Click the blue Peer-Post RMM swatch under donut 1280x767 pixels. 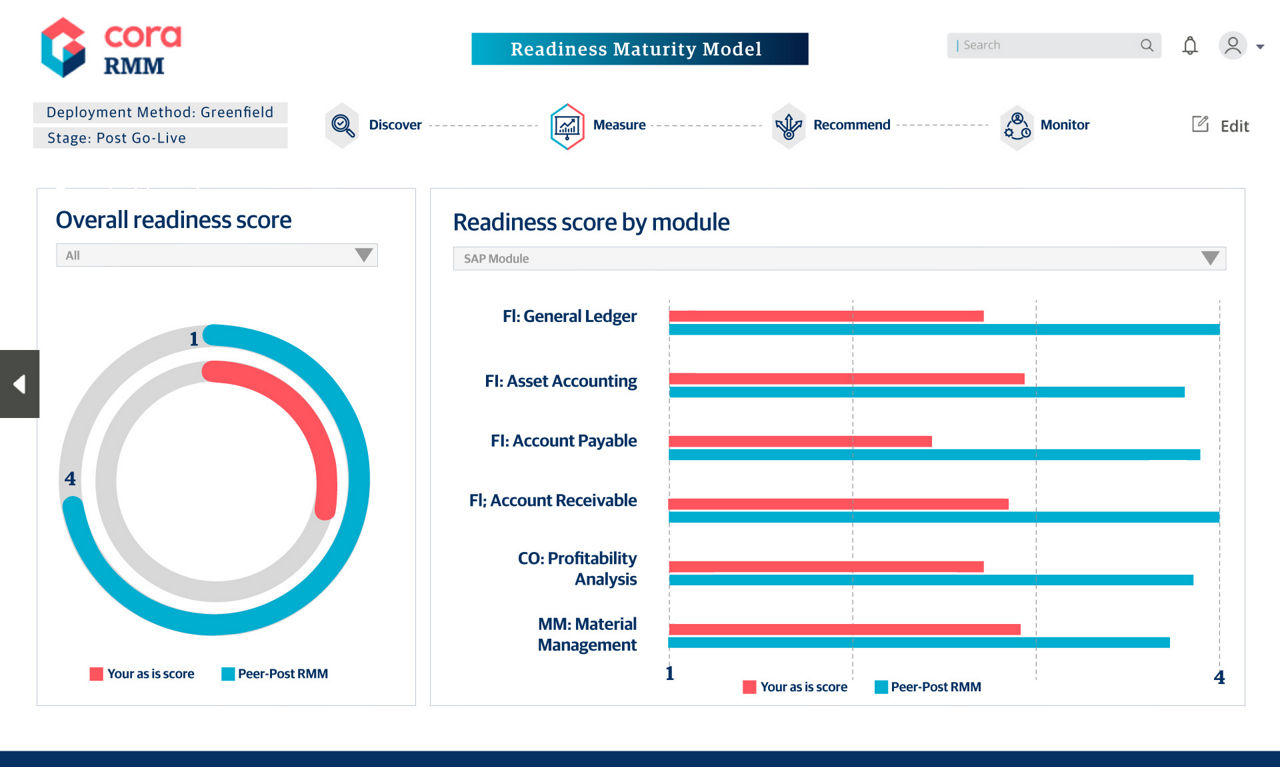pos(228,674)
